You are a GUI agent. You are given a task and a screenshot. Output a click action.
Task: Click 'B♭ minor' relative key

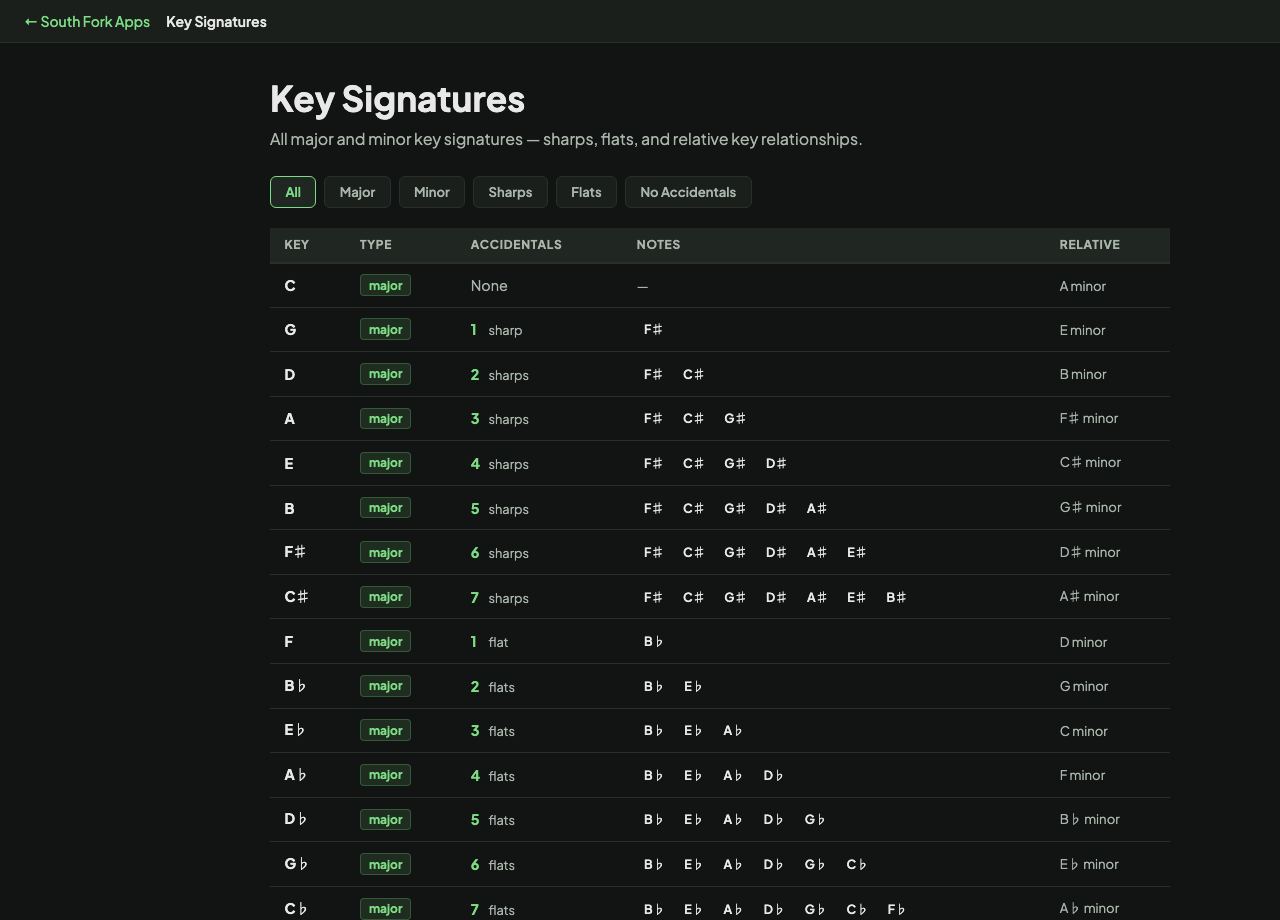tap(1090, 819)
